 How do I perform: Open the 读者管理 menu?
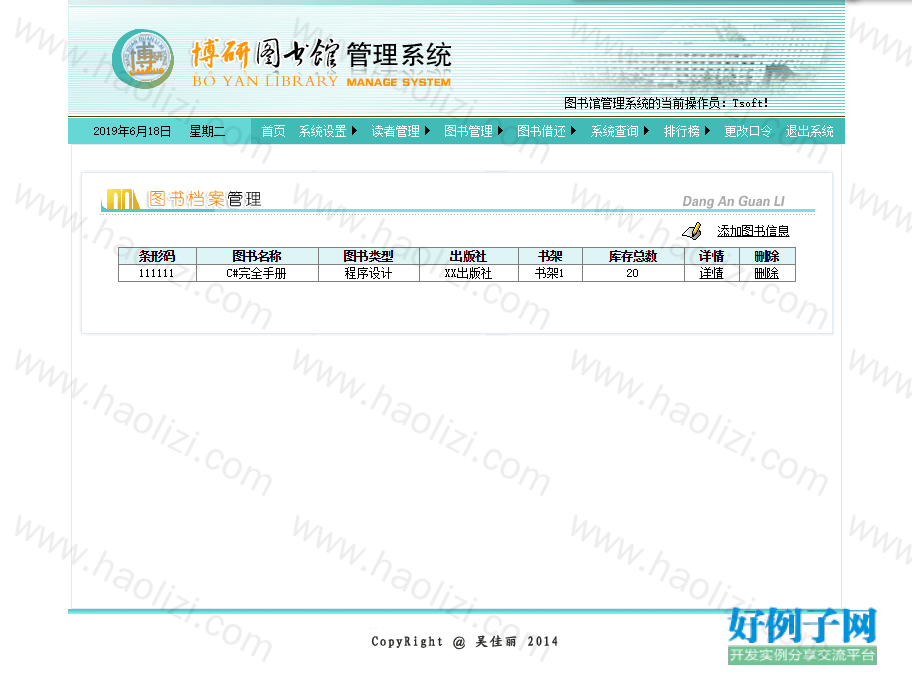396,131
